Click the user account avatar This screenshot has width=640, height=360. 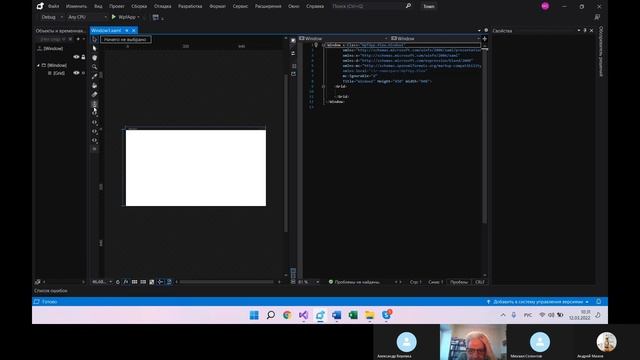coord(545,6)
